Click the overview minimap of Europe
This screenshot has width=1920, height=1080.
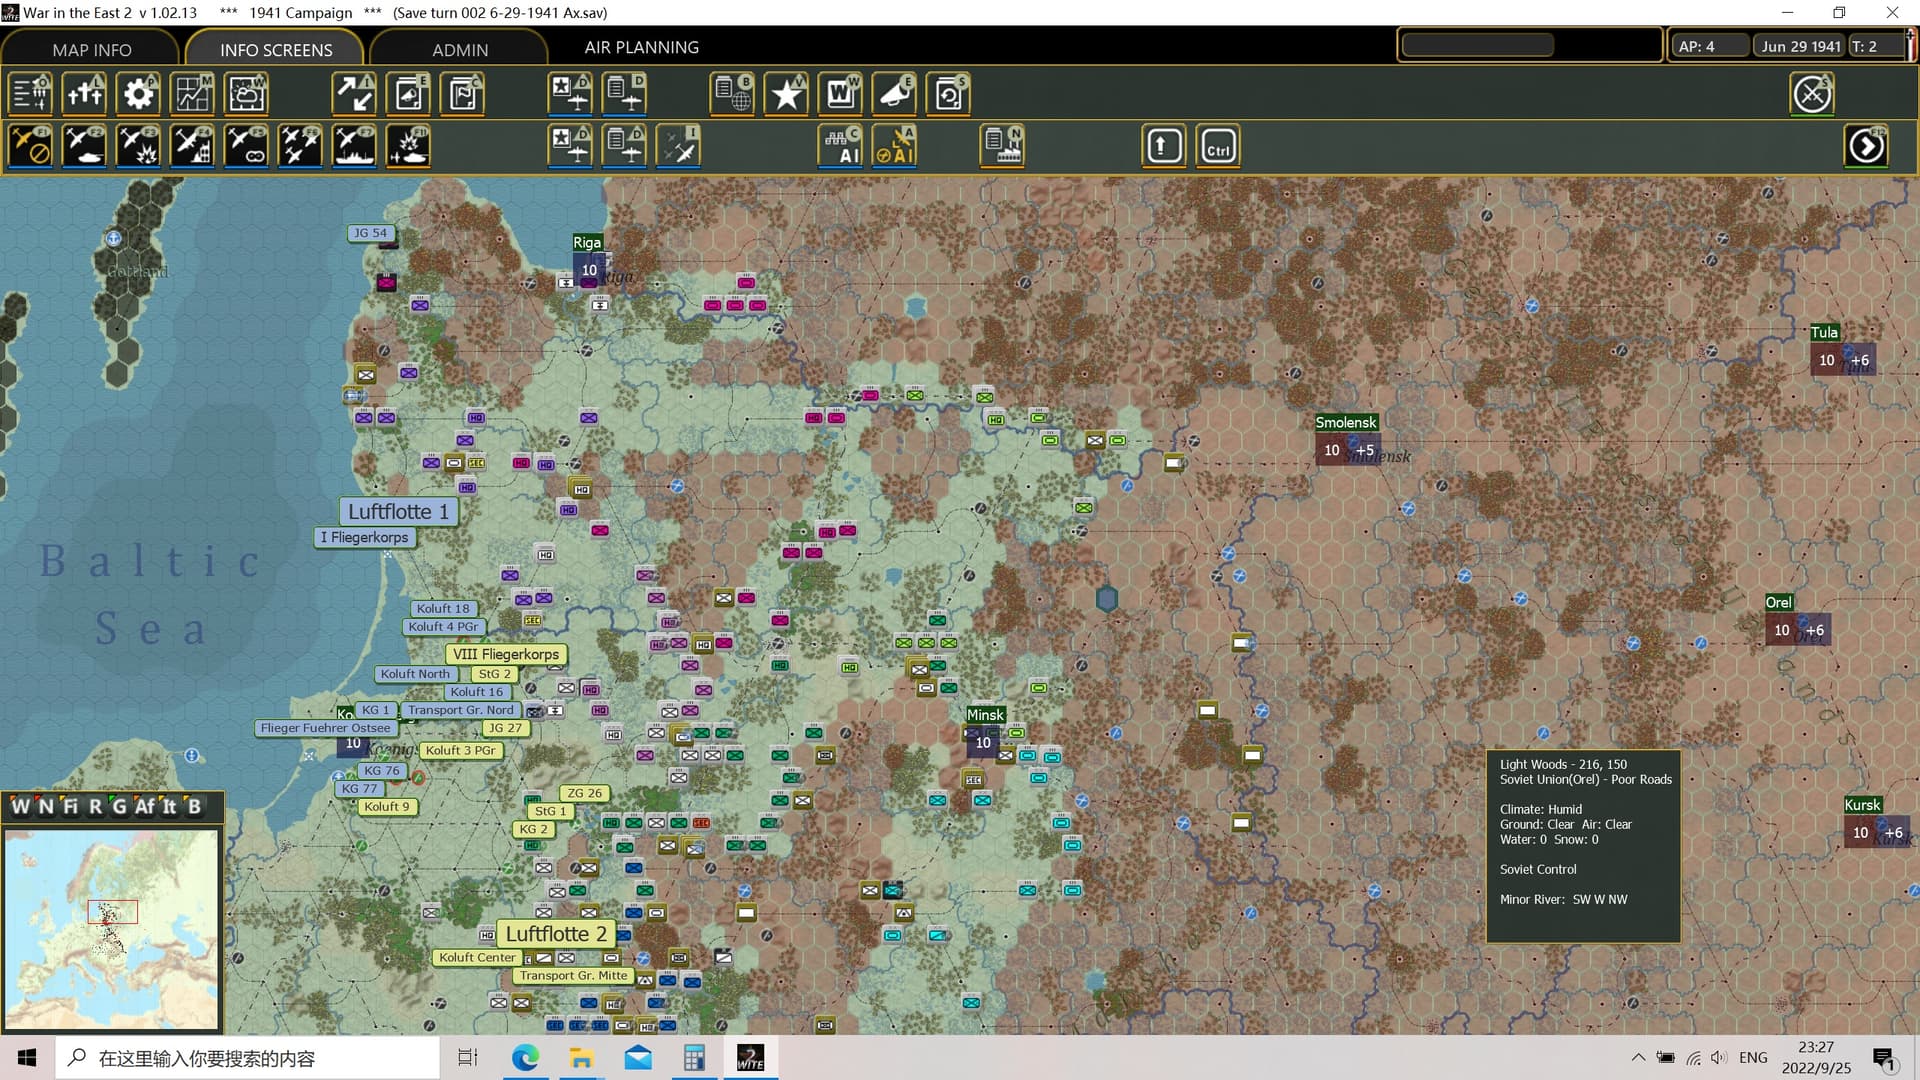click(x=111, y=928)
